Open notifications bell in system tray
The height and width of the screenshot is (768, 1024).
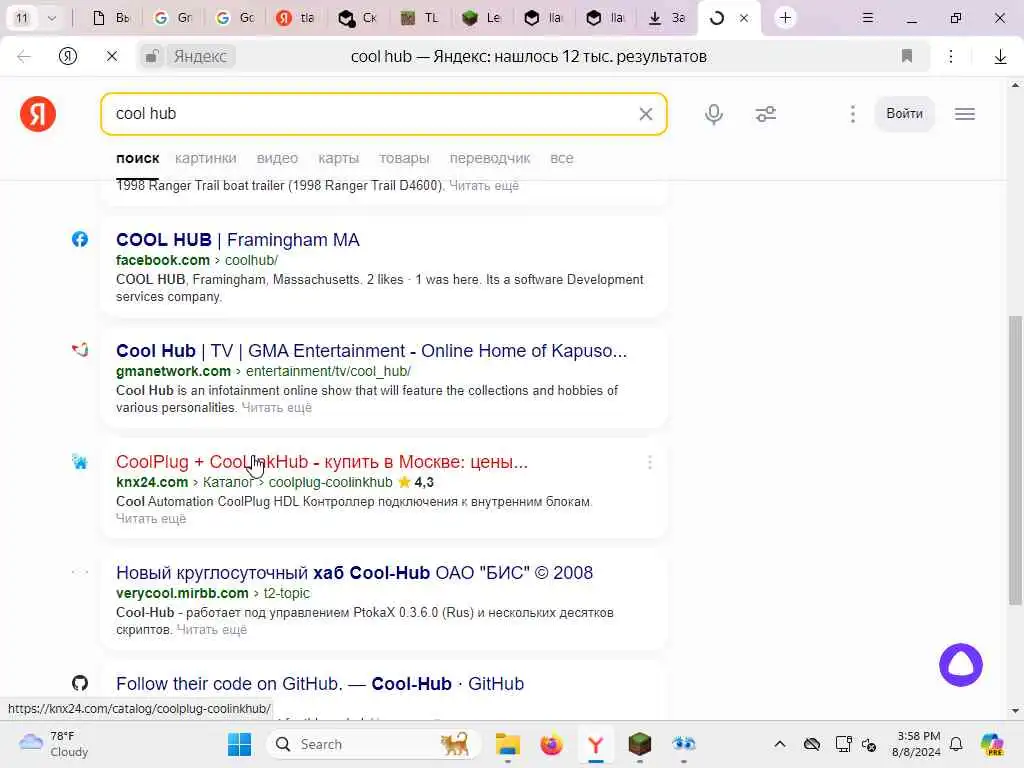pyautogui.click(x=956, y=744)
